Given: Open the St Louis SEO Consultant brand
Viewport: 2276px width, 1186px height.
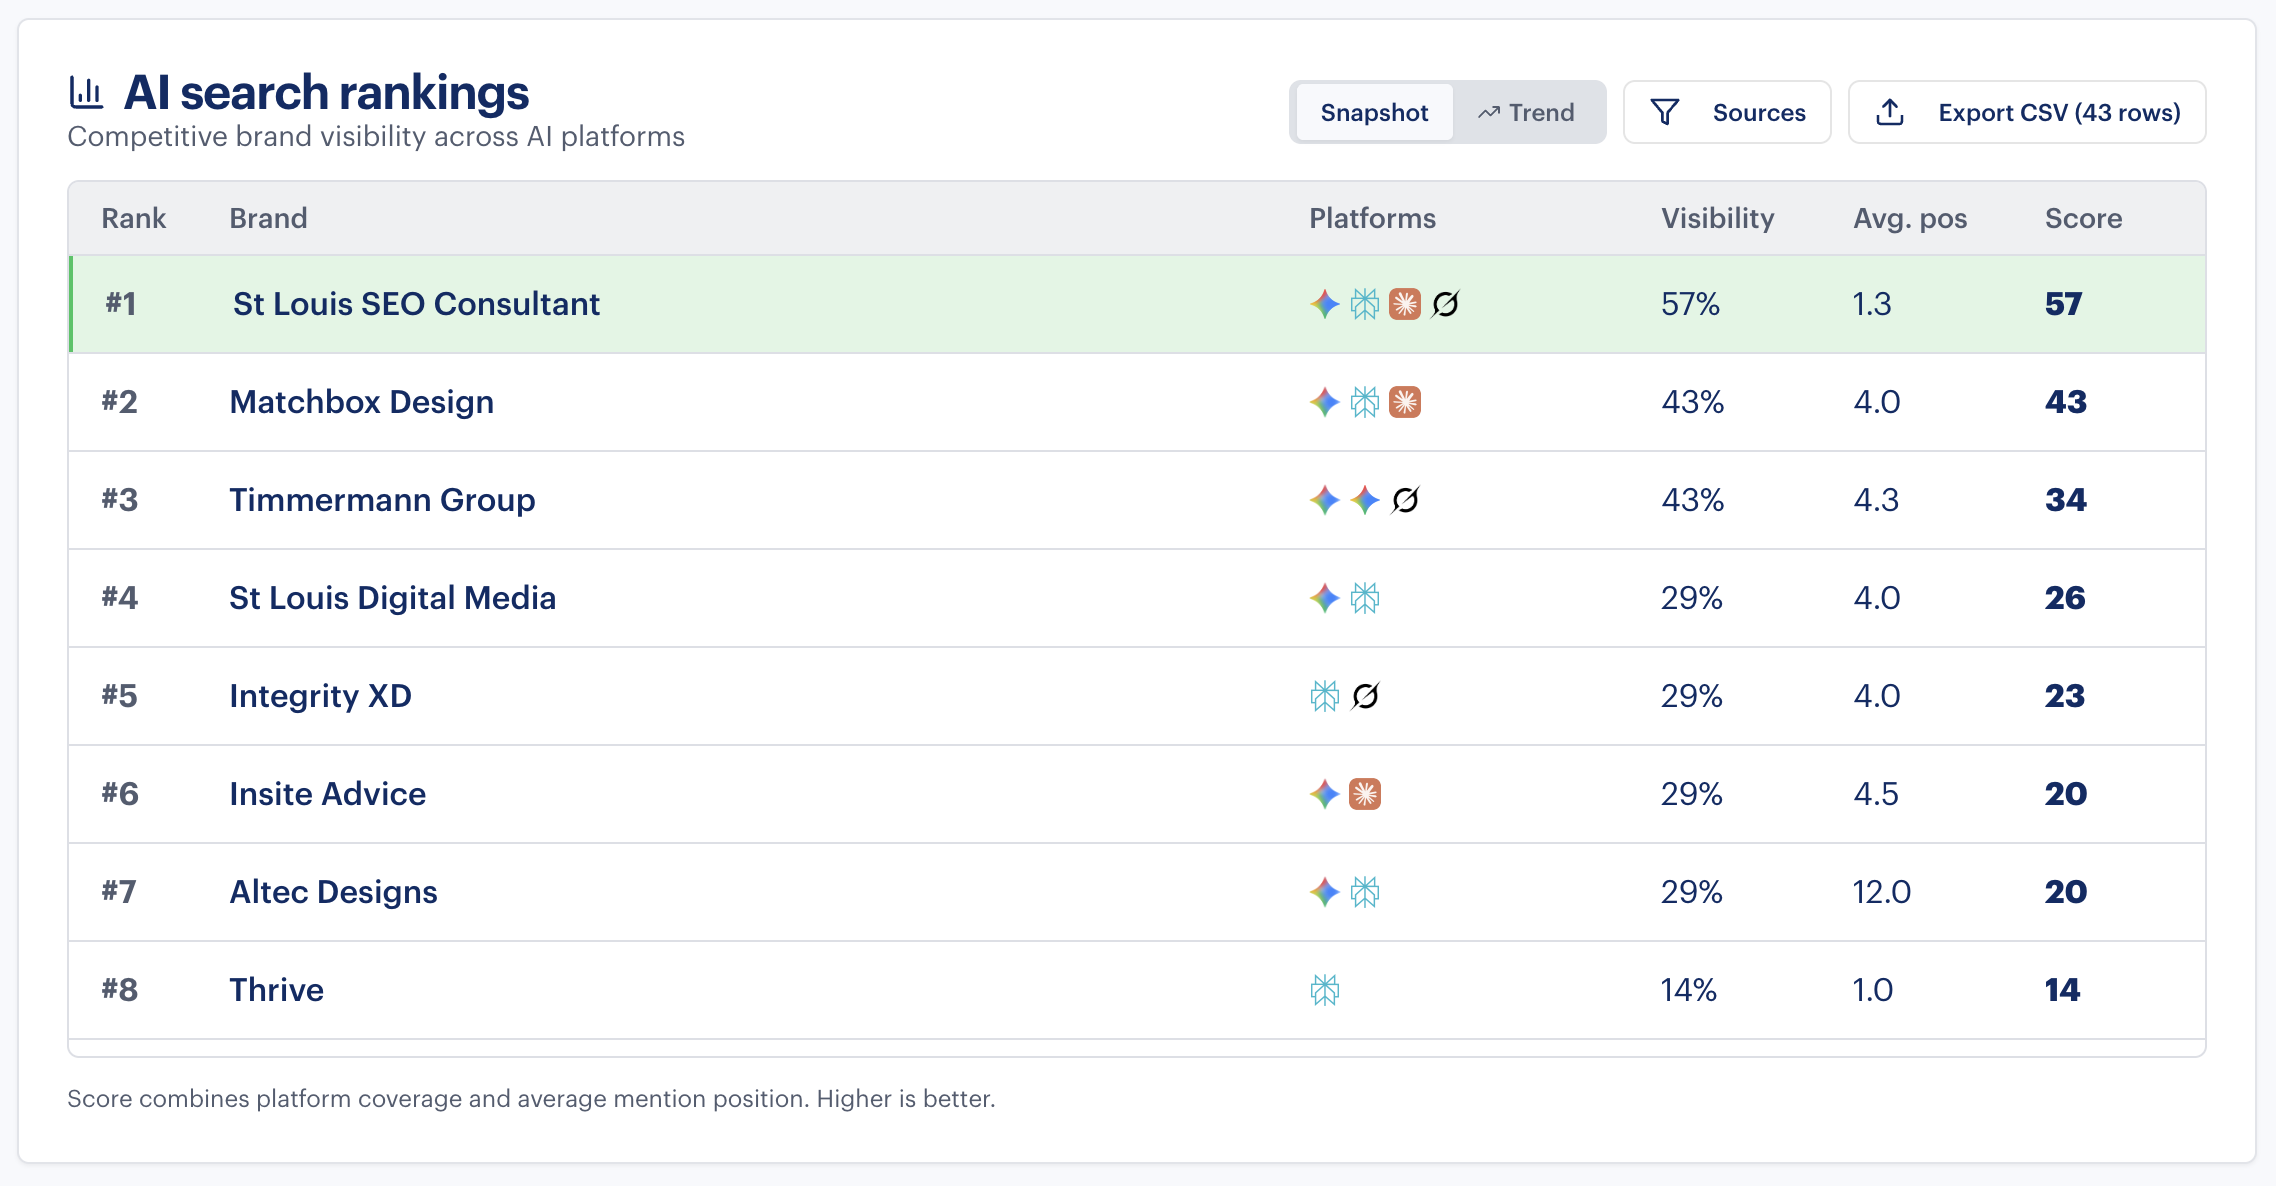Looking at the screenshot, I should [x=416, y=304].
